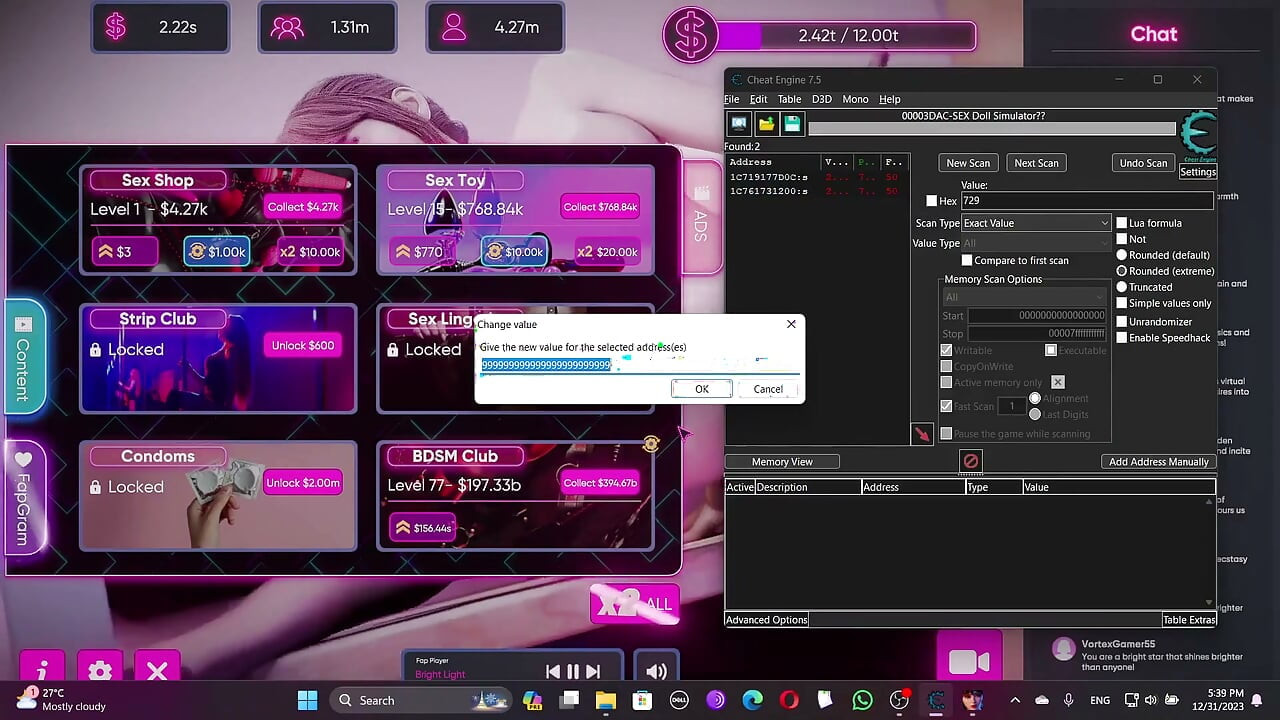
Task: Cancel the Change value dialog
Action: (768, 389)
